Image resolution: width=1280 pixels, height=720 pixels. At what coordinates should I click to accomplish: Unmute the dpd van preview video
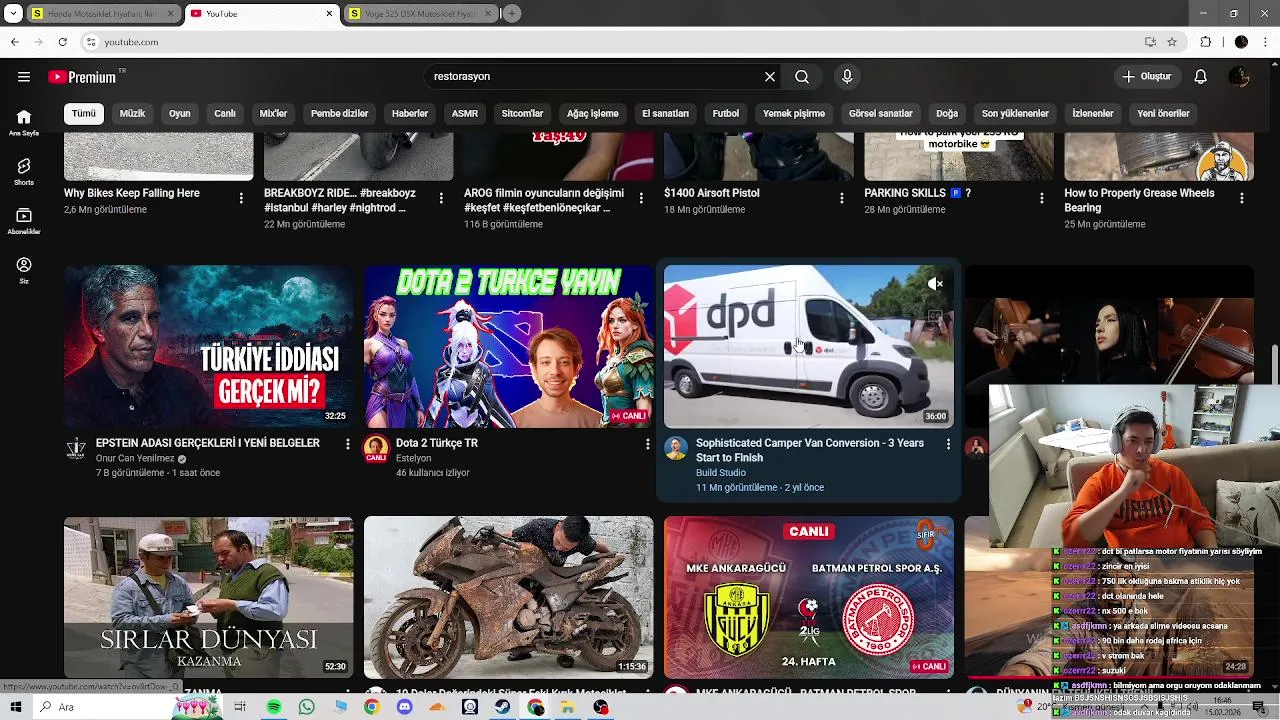[935, 284]
